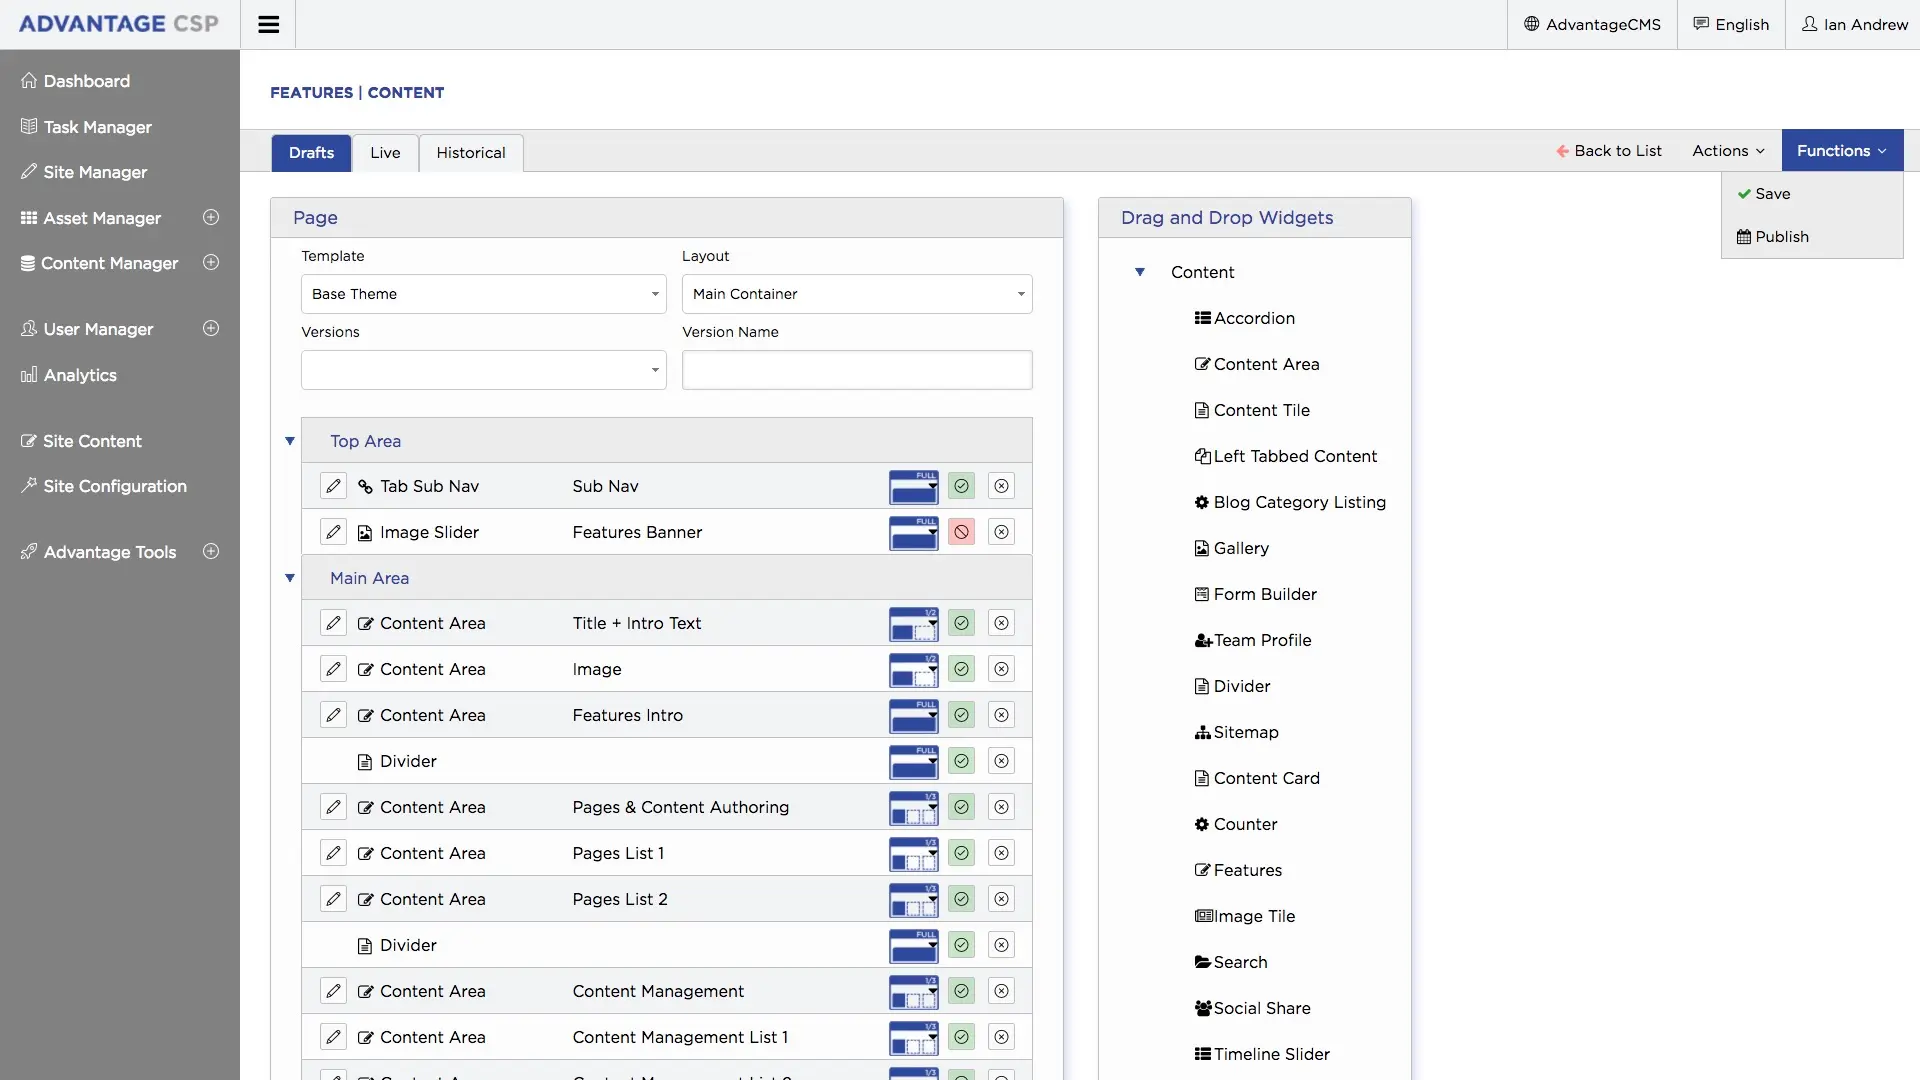This screenshot has width=1920, height=1080.
Task: Toggle the blocked status on Features Banner
Action: 961,531
